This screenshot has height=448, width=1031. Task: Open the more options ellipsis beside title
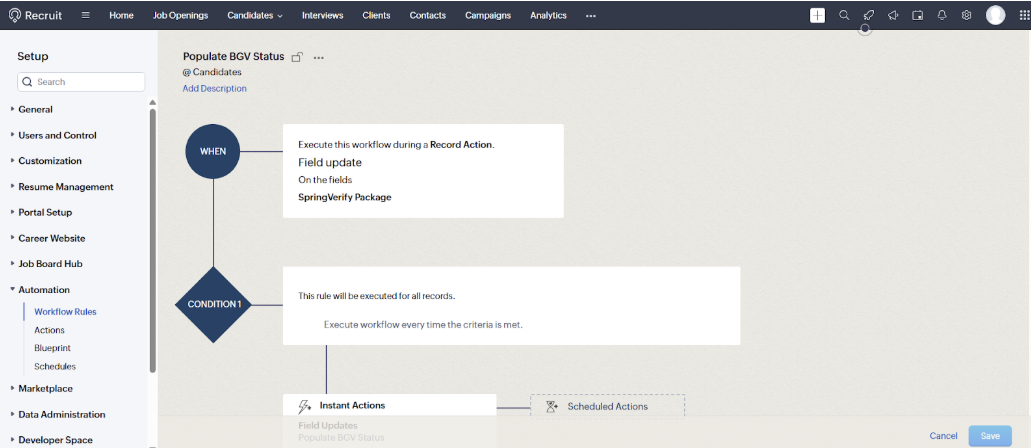coord(319,58)
